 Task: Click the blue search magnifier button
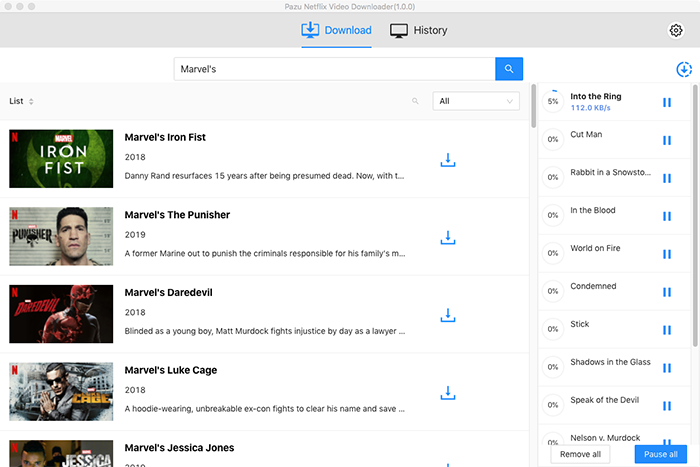pos(509,69)
